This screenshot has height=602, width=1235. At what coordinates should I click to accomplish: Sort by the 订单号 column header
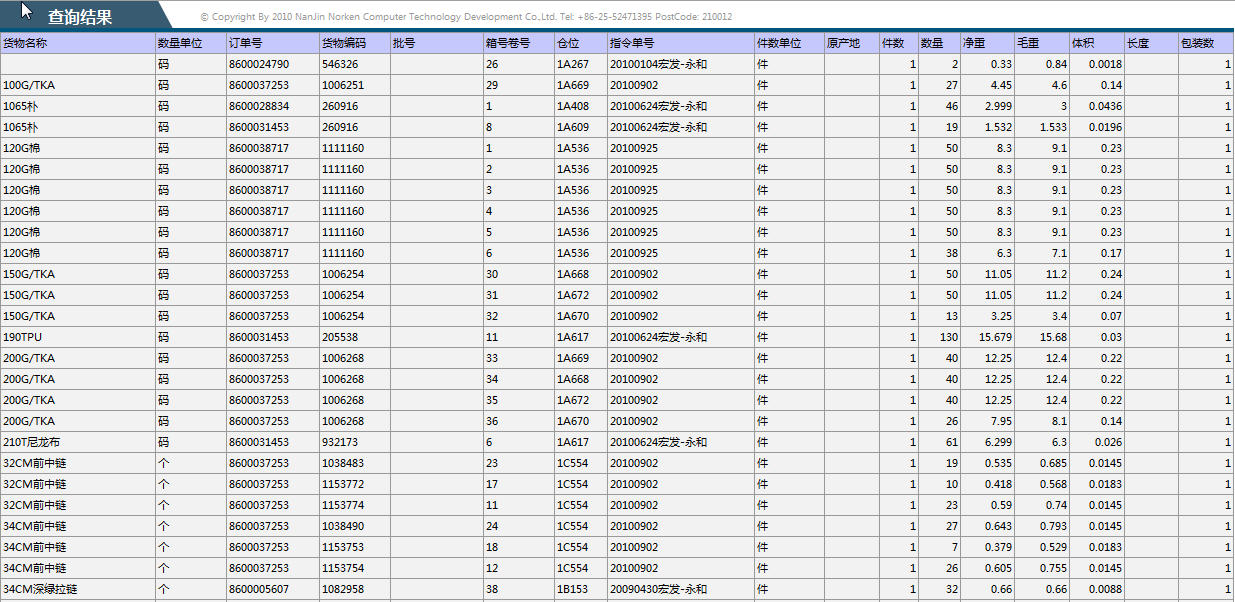click(x=246, y=44)
